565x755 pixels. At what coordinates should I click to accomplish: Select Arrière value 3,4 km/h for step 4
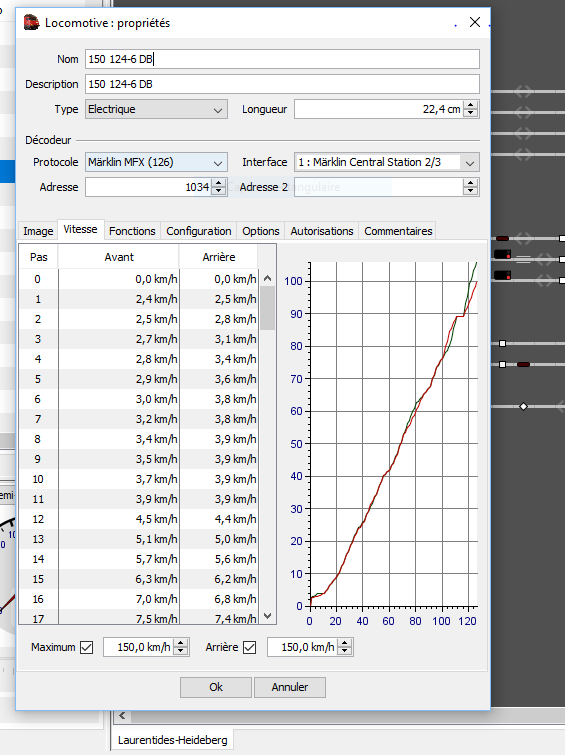pyautogui.click(x=219, y=359)
